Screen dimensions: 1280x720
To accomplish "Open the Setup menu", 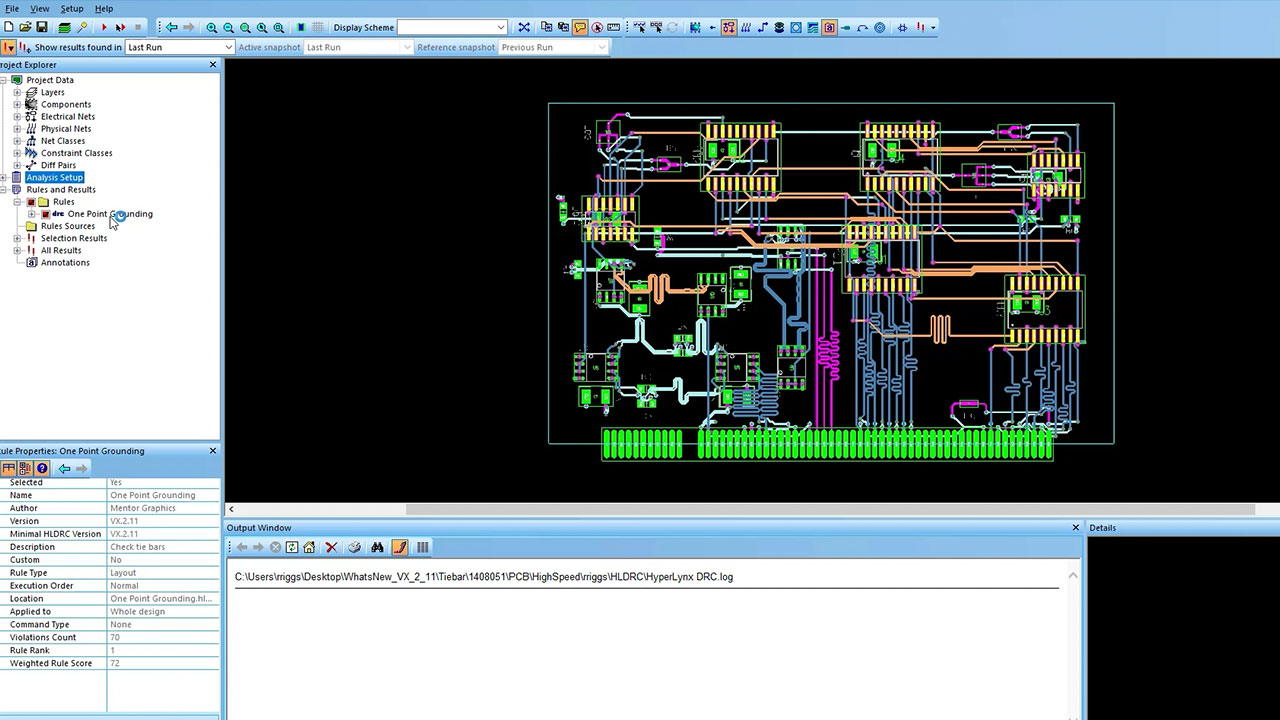I will coord(72,8).
